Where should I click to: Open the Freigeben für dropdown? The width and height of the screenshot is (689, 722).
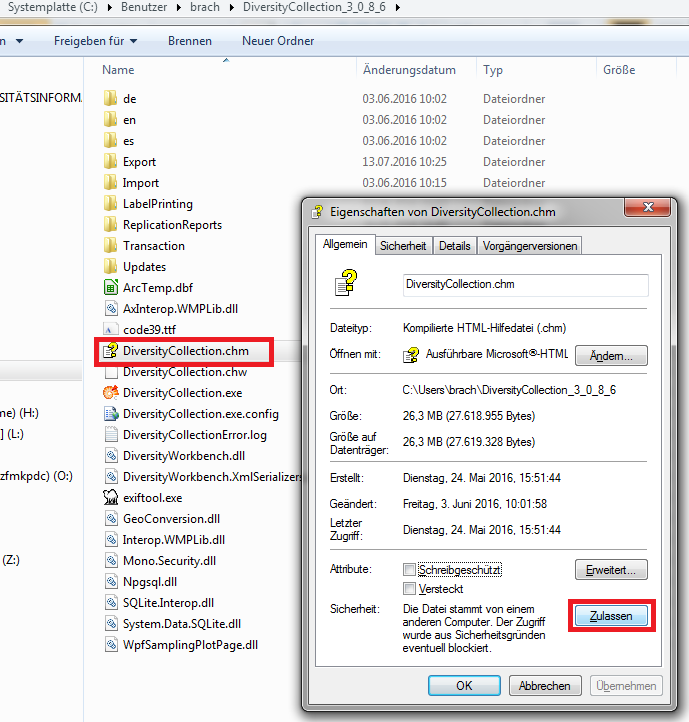click(95, 41)
